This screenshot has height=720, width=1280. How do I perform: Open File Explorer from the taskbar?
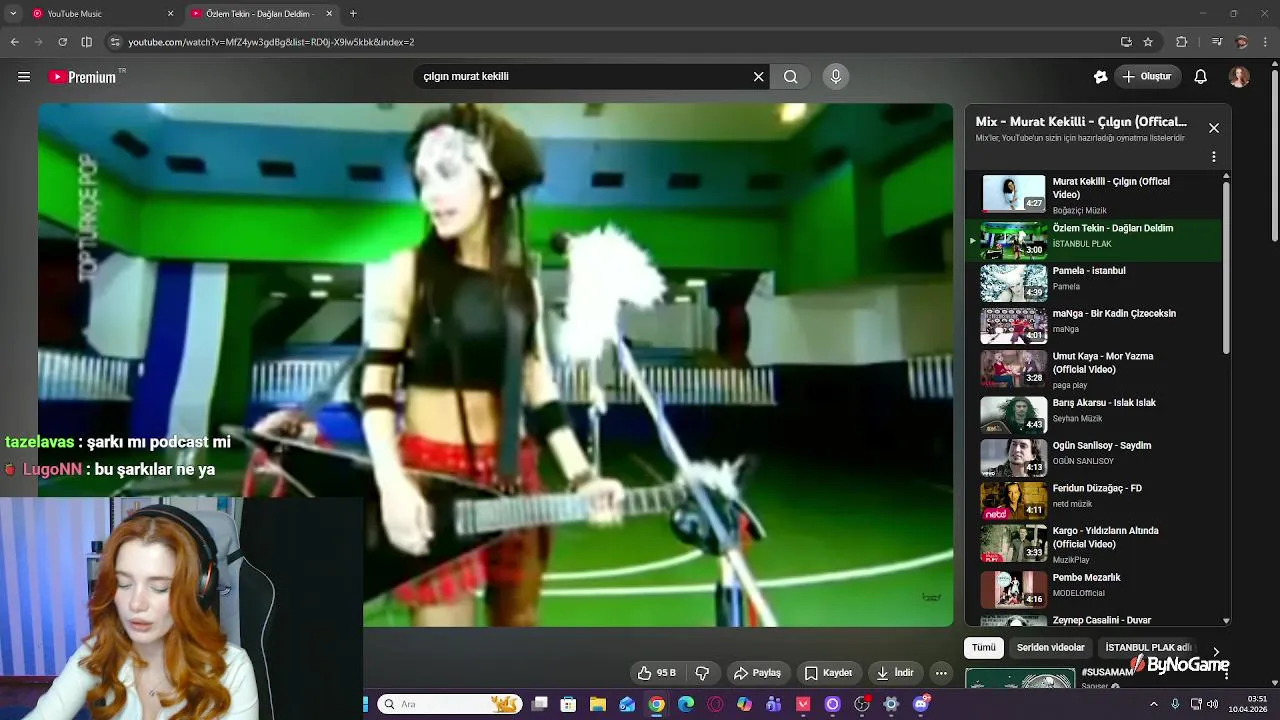pyautogui.click(x=597, y=704)
